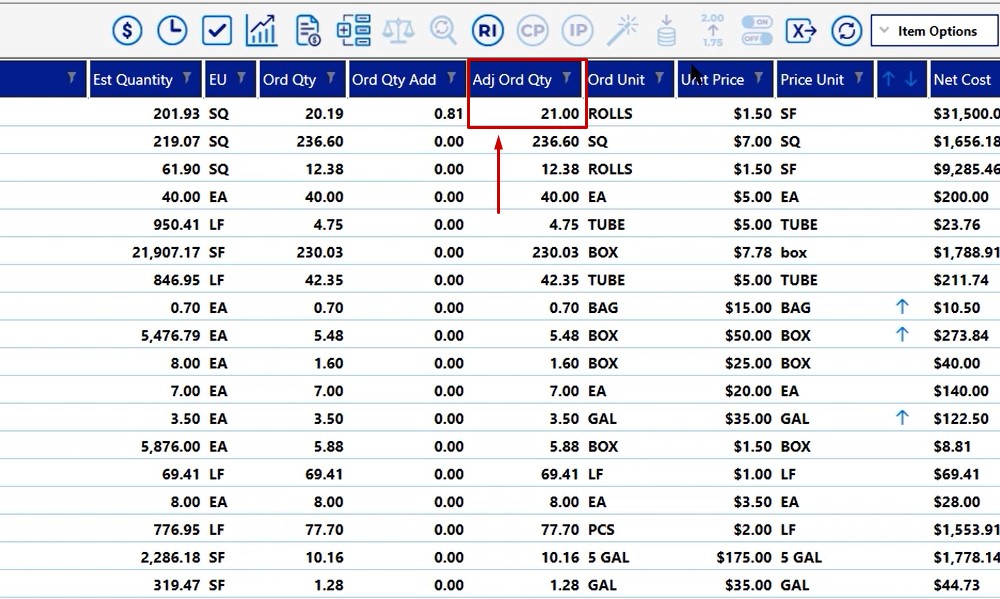Click the magic wand icon
Screen dimensions: 1000x599
pyautogui.click(x=623, y=31)
